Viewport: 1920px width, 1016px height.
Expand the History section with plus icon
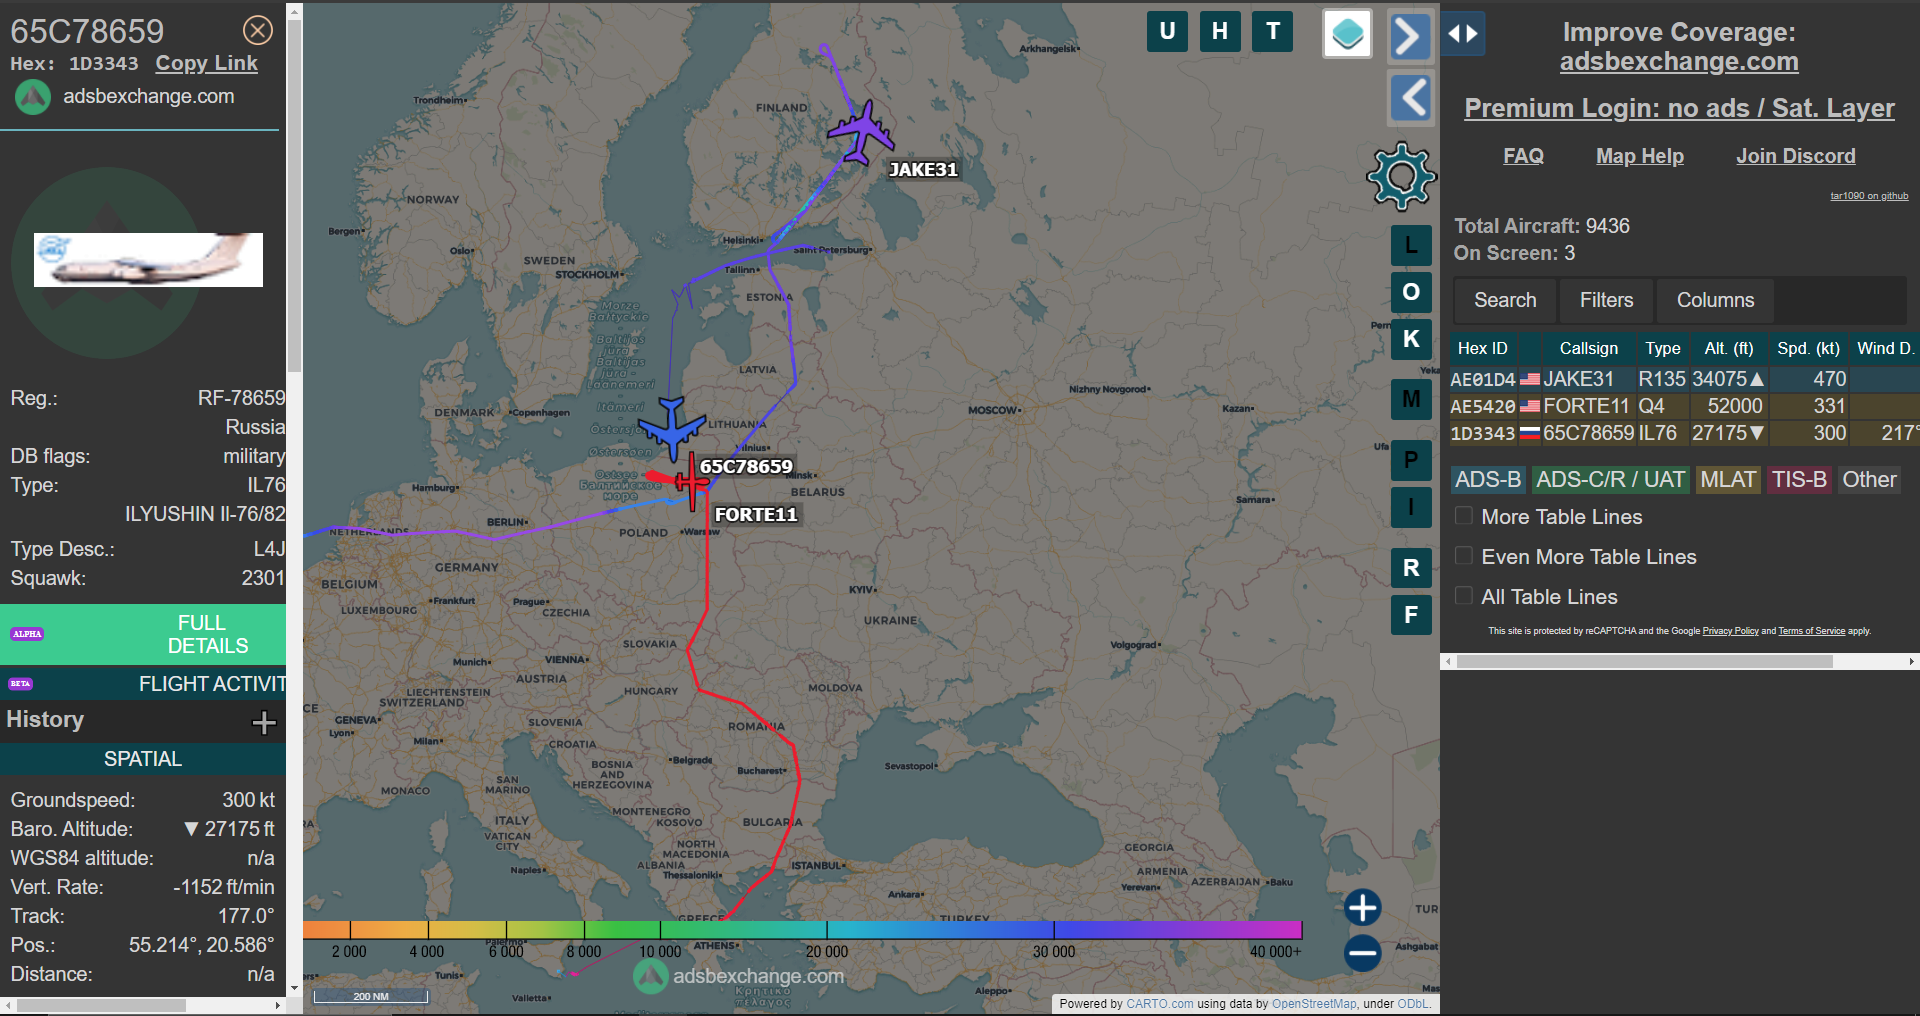[264, 722]
